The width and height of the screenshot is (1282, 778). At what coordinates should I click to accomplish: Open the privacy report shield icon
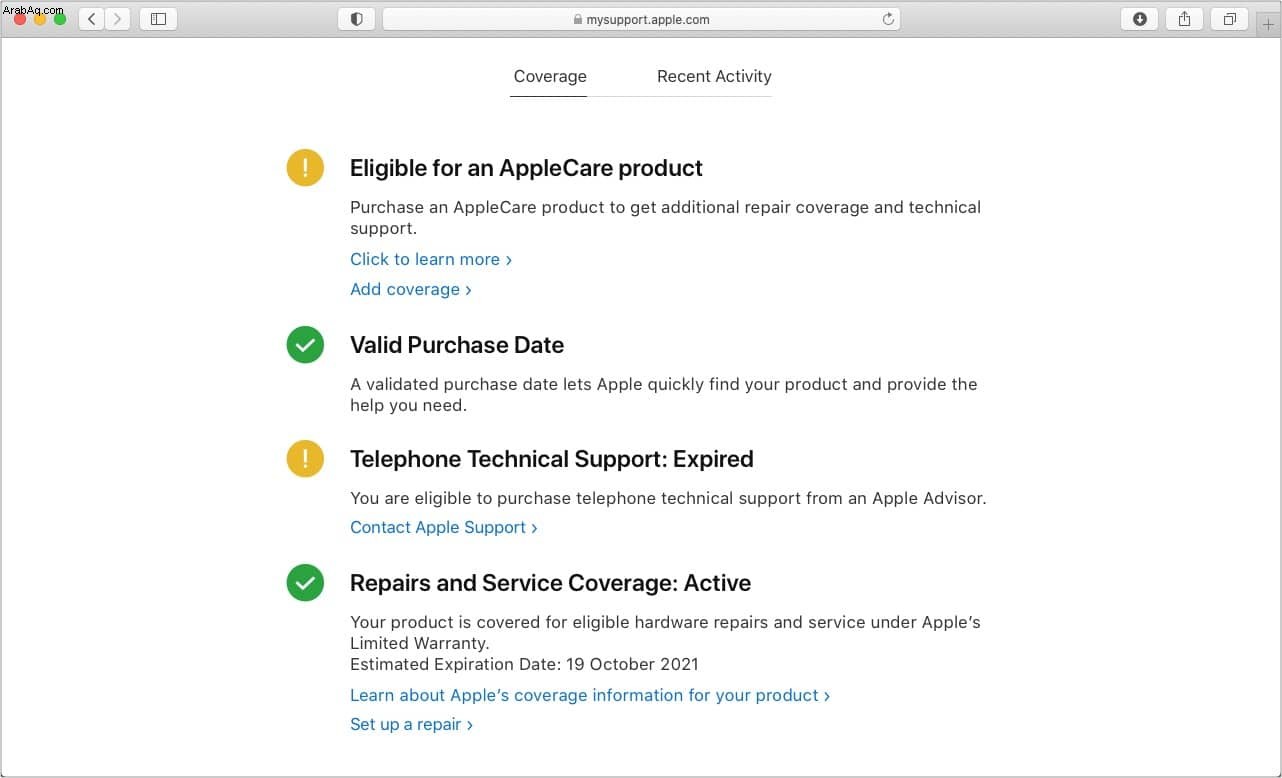(356, 19)
